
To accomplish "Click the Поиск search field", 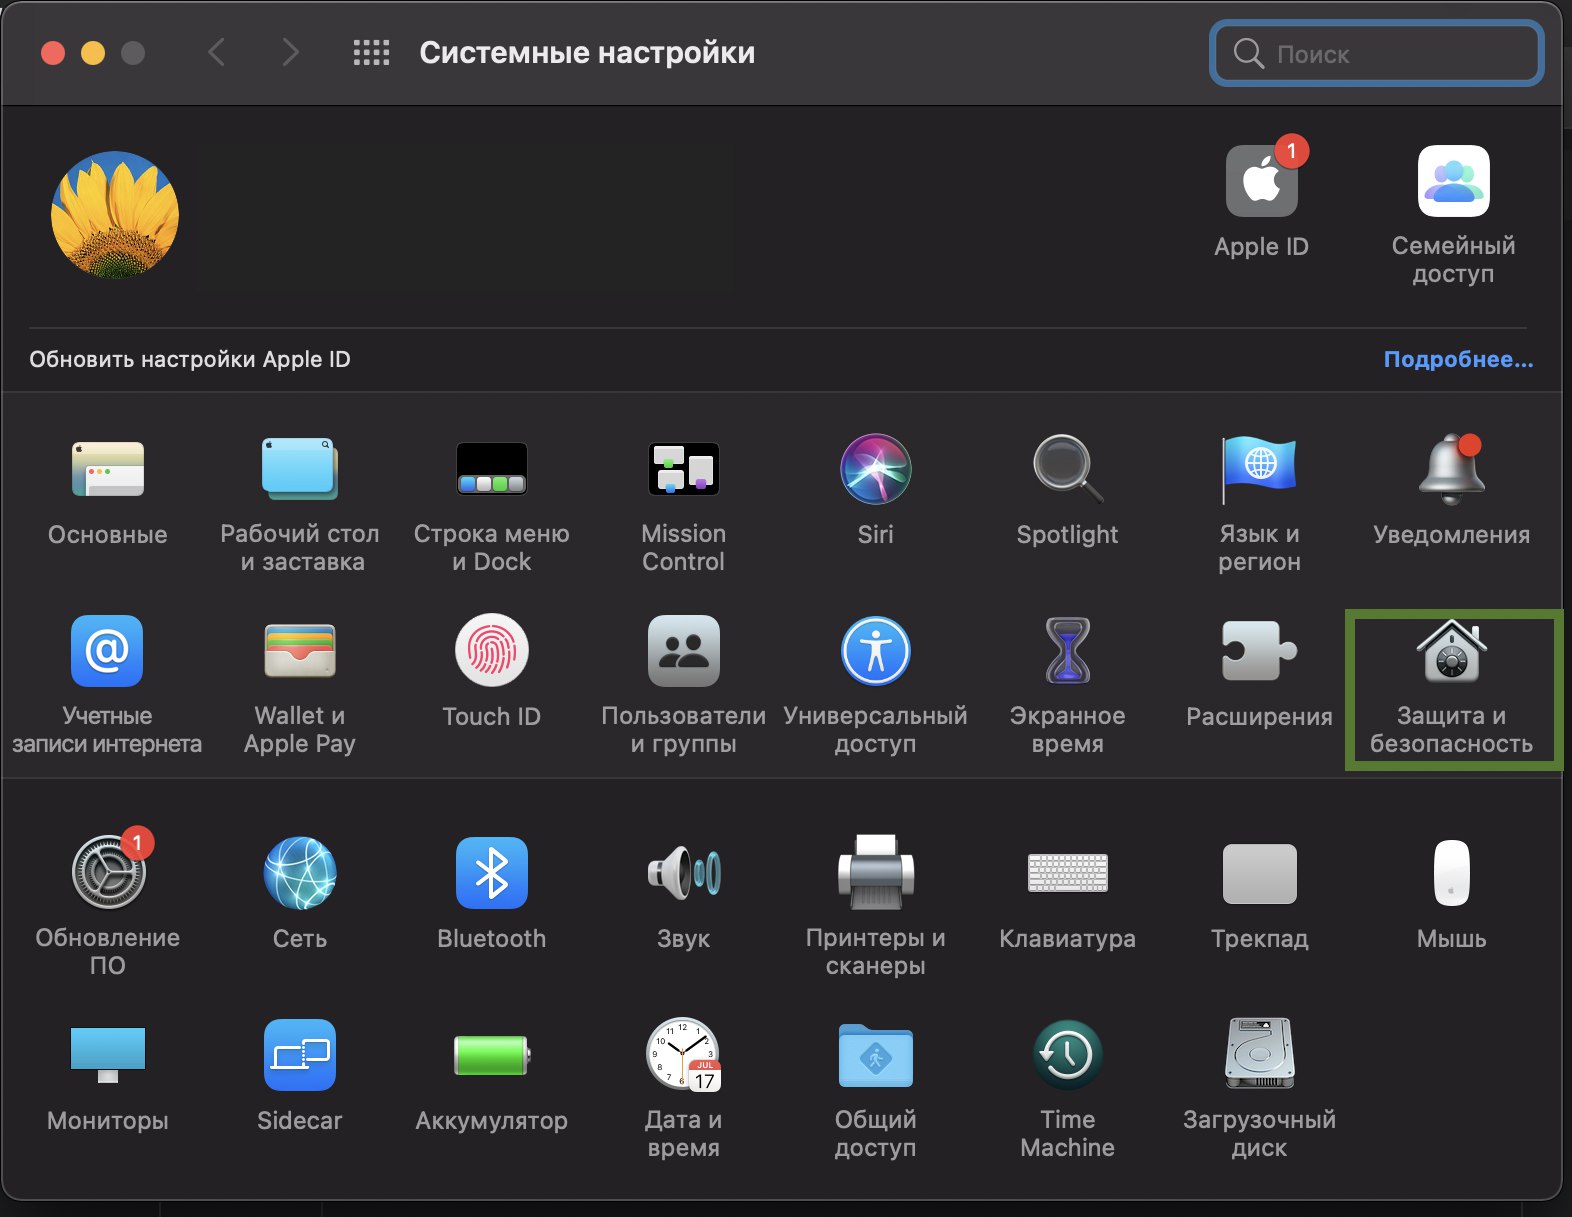I will [x=1377, y=53].
